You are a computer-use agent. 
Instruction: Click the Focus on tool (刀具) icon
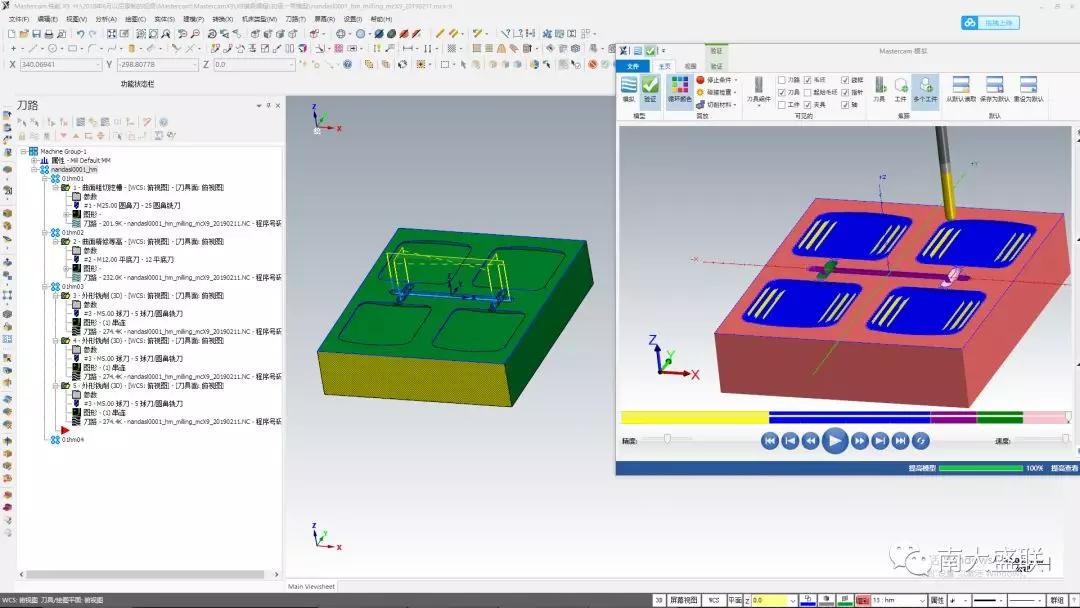click(880, 90)
